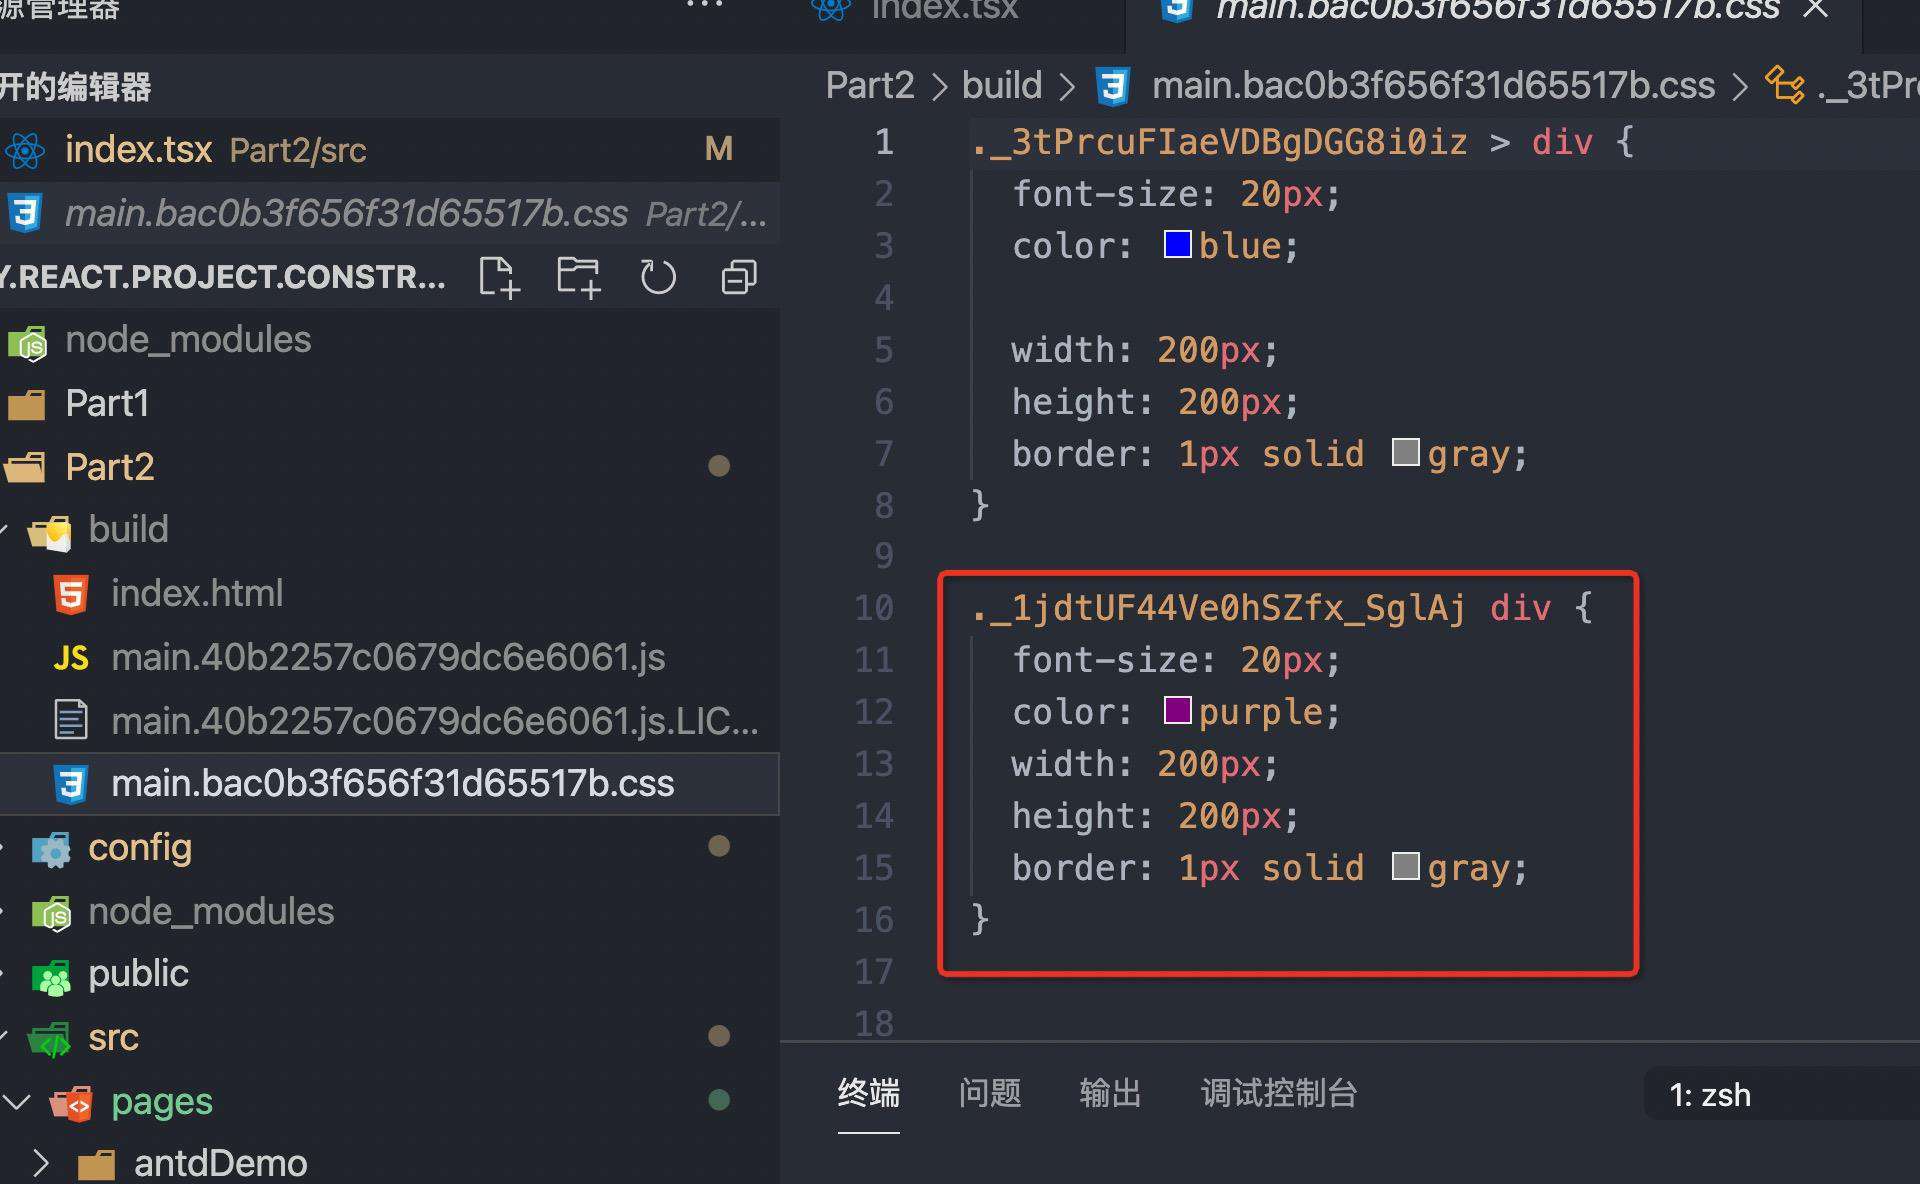Click the top node_modules nodejs icon
The width and height of the screenshot is (1920, 1184).
coord(27,343)
